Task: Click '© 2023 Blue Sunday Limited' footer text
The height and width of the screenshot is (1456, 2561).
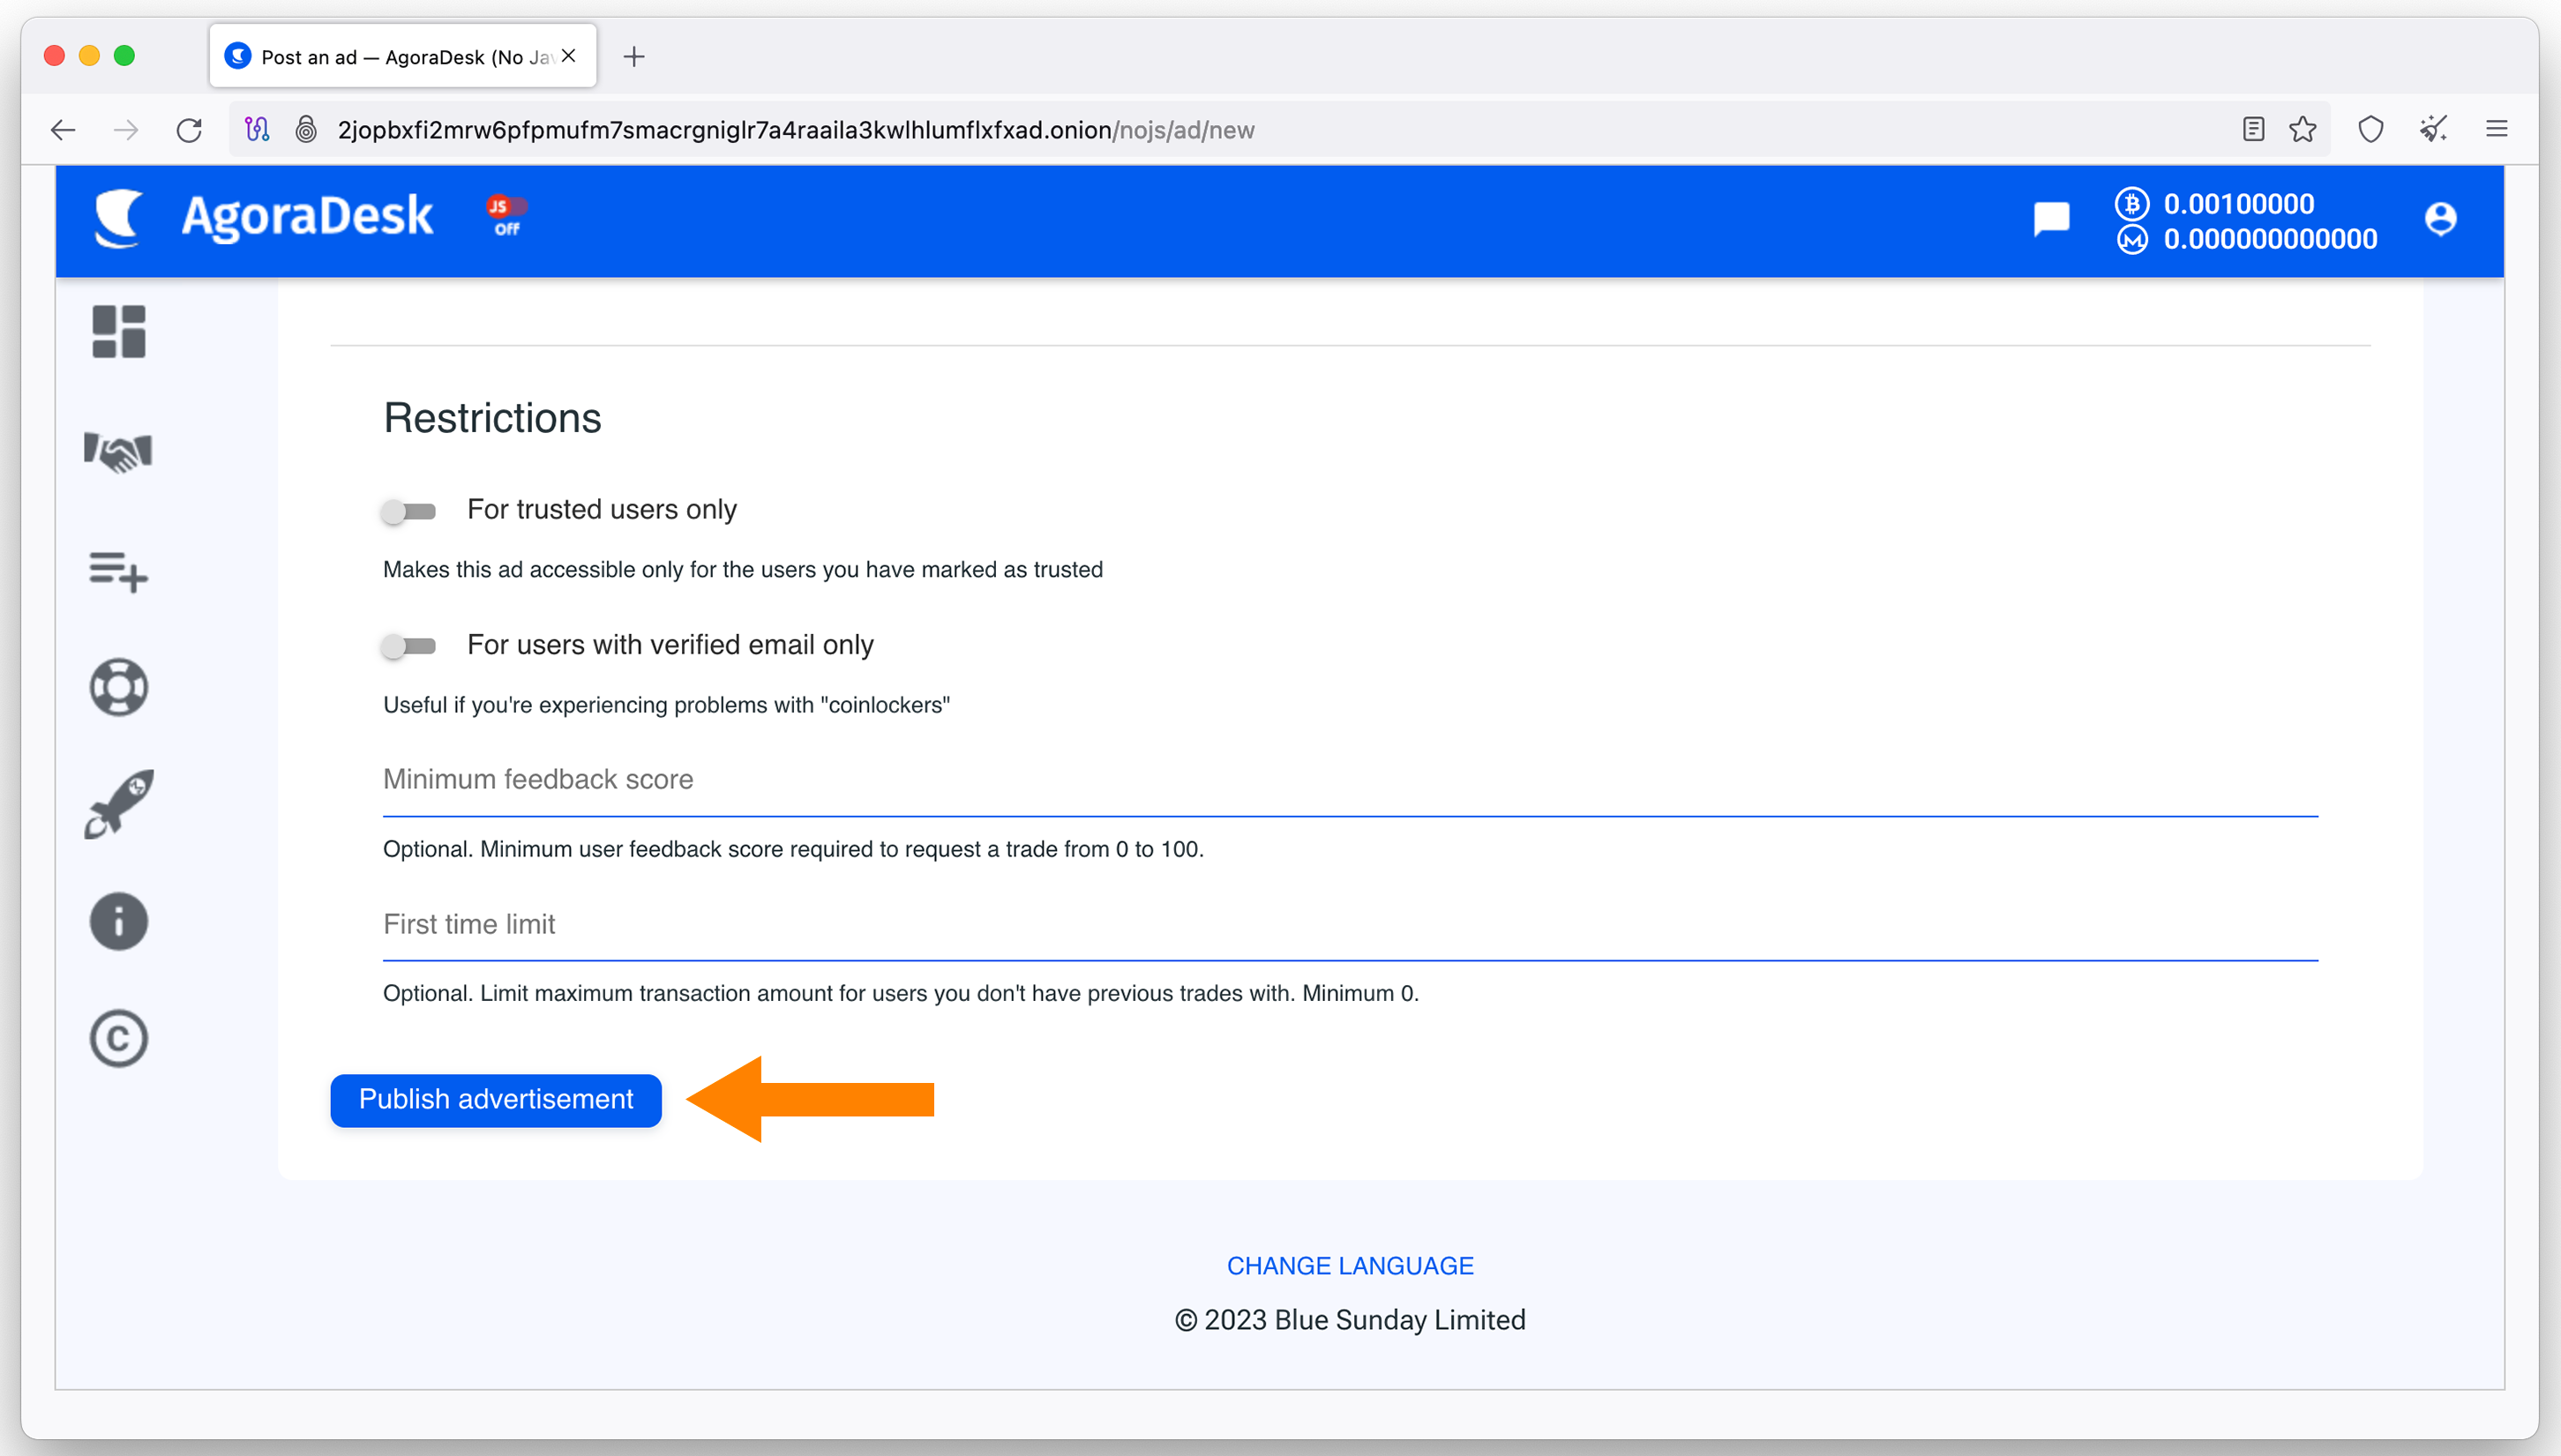Action: tap(1350, 1320)
